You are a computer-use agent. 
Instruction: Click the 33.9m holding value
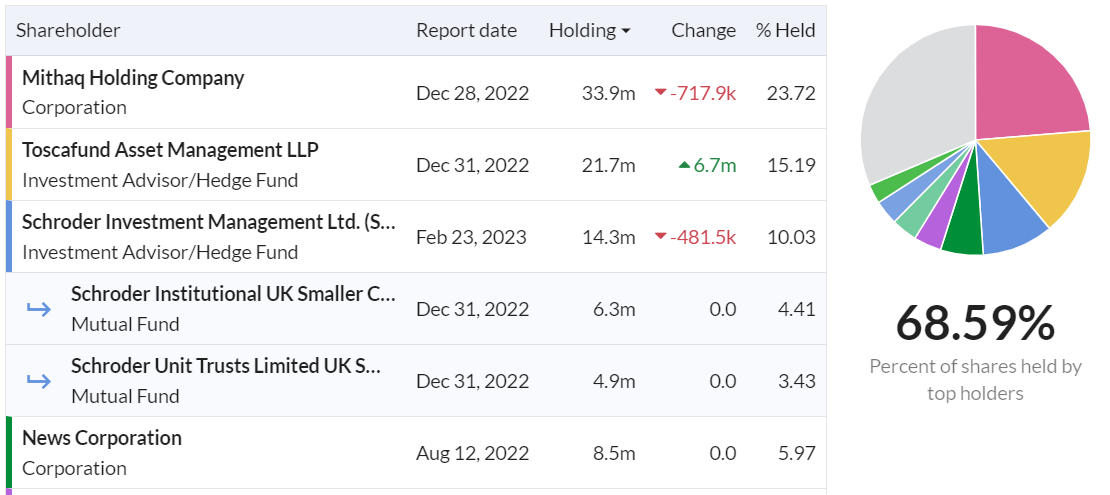[609, 93]
